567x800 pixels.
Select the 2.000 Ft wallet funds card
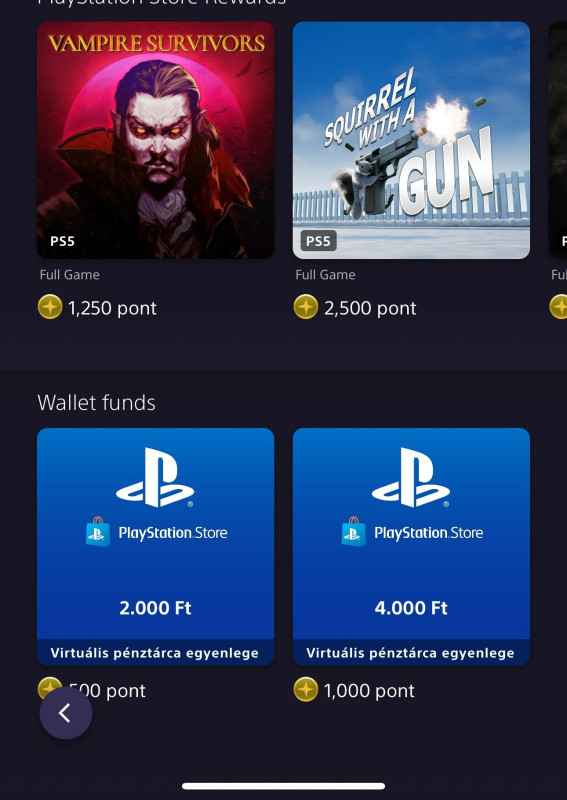click(156, 546)
